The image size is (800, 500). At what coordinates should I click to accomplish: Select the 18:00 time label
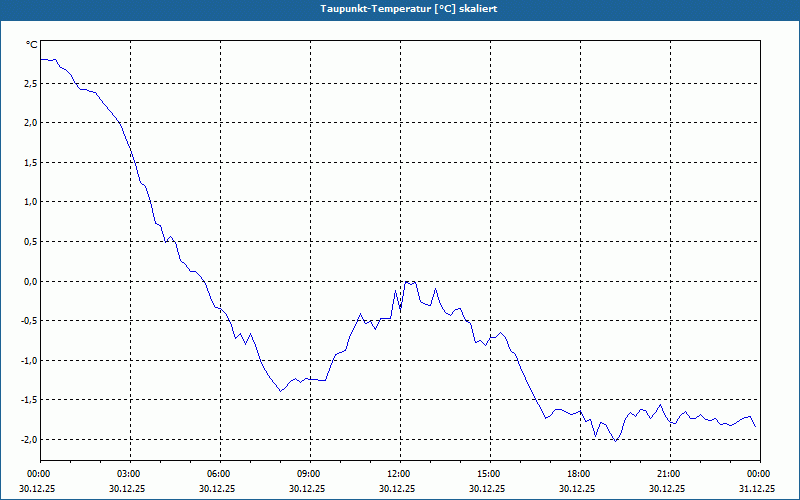(x=580, y=474)
